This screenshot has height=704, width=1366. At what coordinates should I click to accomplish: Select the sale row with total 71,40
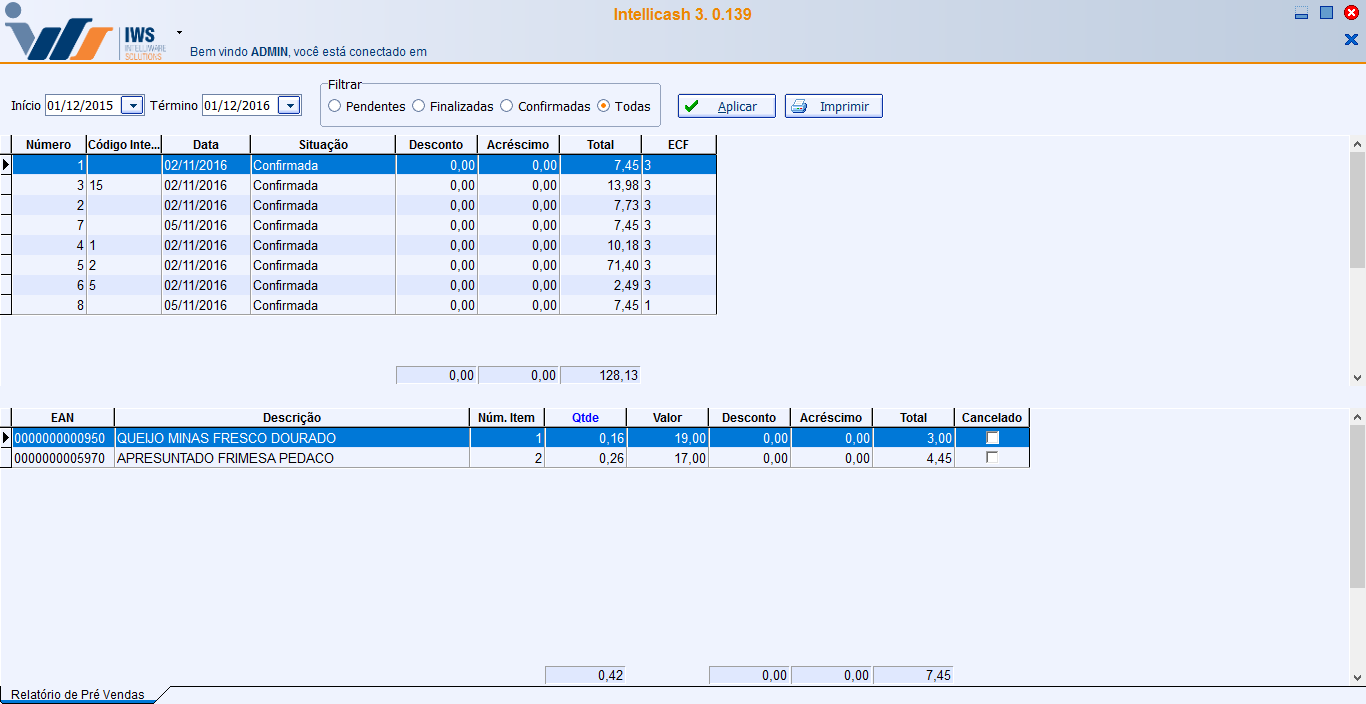[x=364, y=265]
